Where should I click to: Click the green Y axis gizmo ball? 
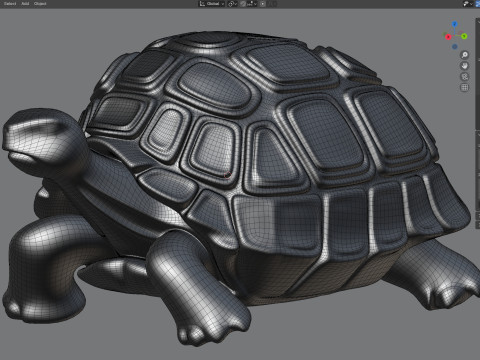(464, 36)
